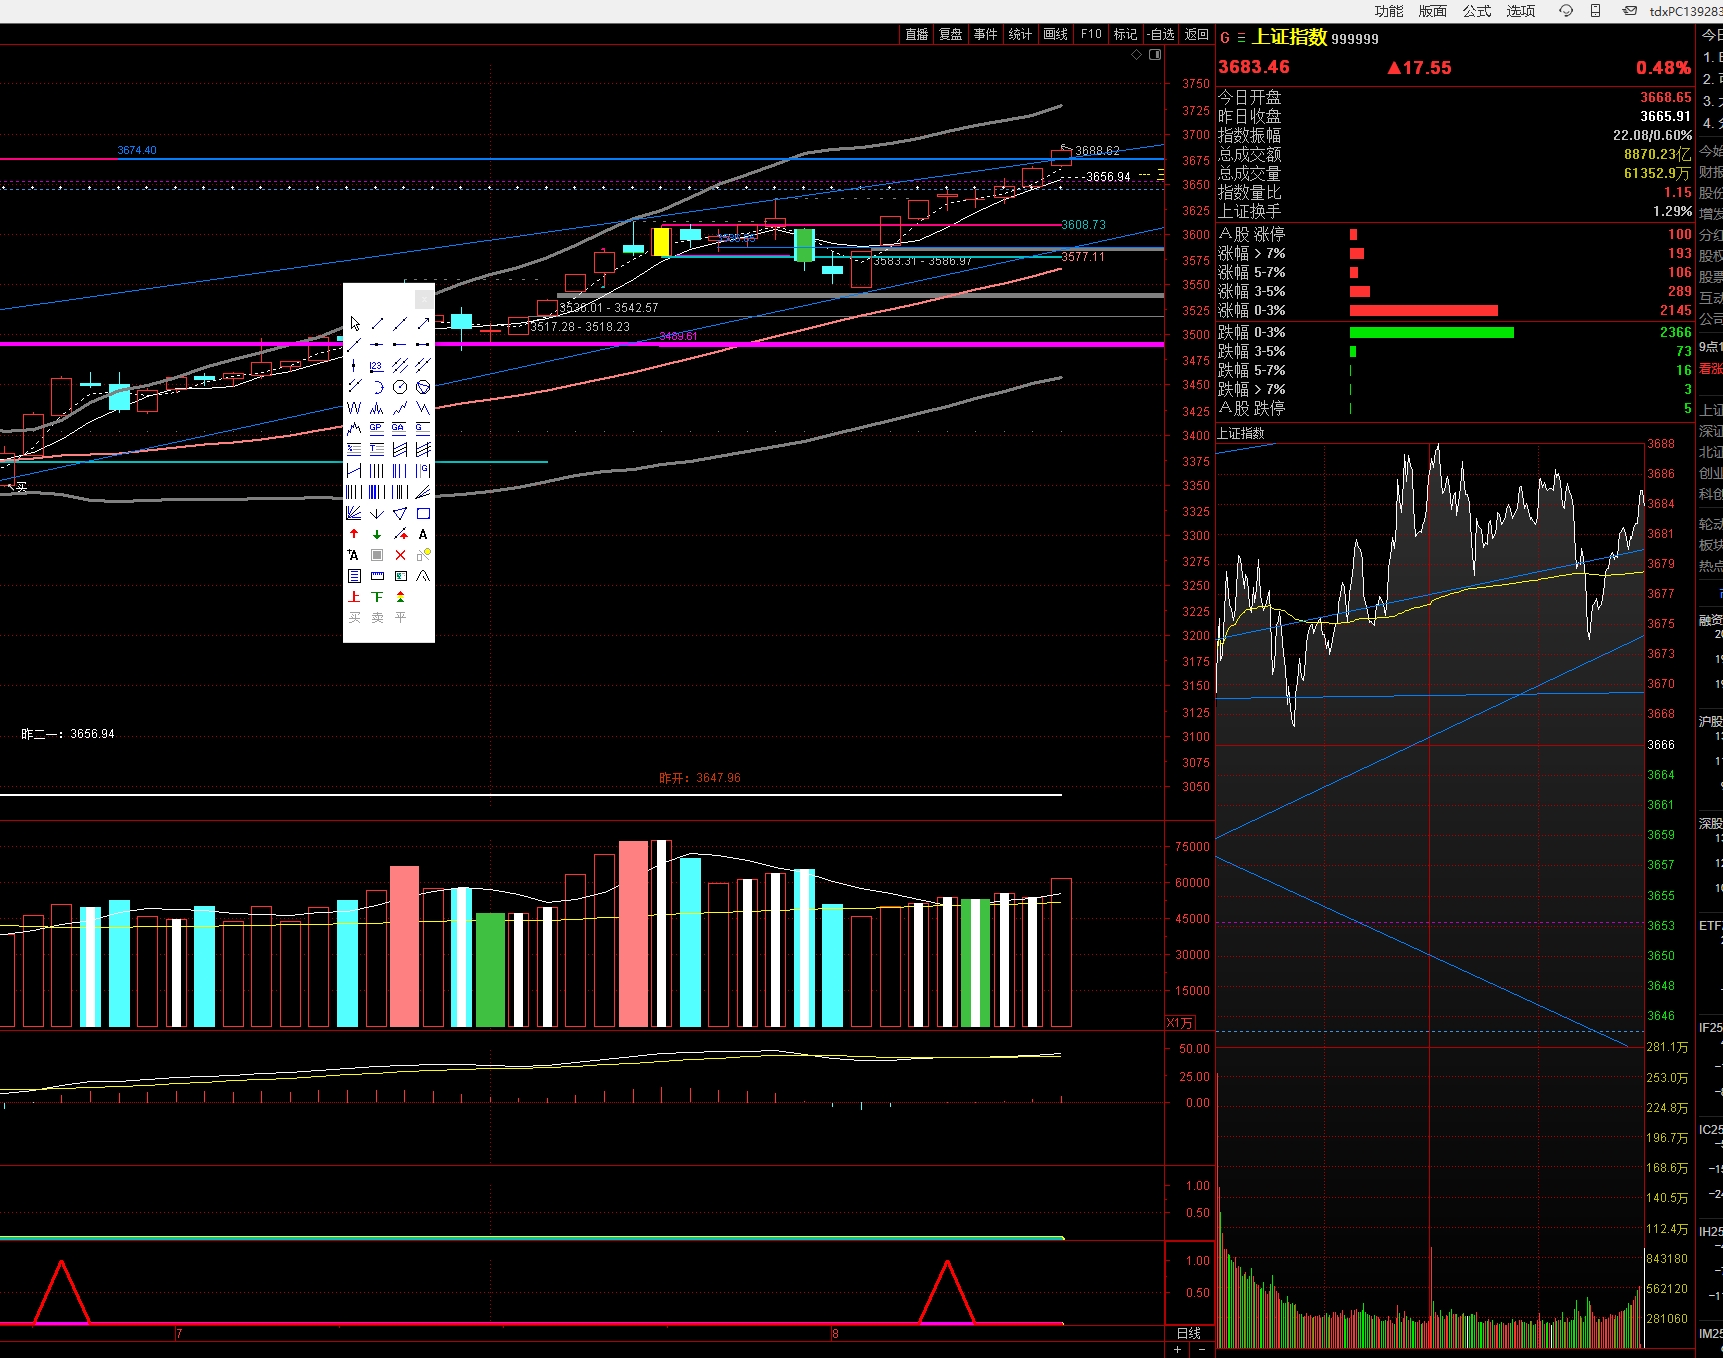
Task: Select the text annotation A tool
Action: [x=423, y=534]
